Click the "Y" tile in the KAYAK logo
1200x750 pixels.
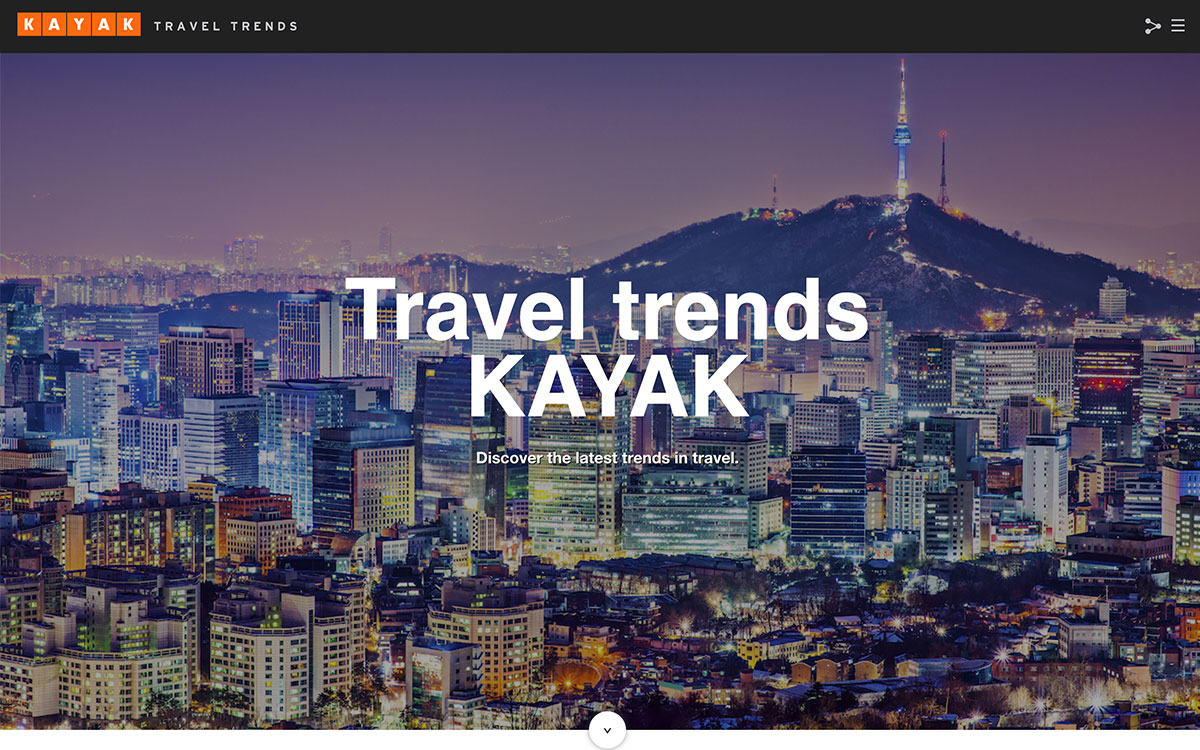coord(79,25)
